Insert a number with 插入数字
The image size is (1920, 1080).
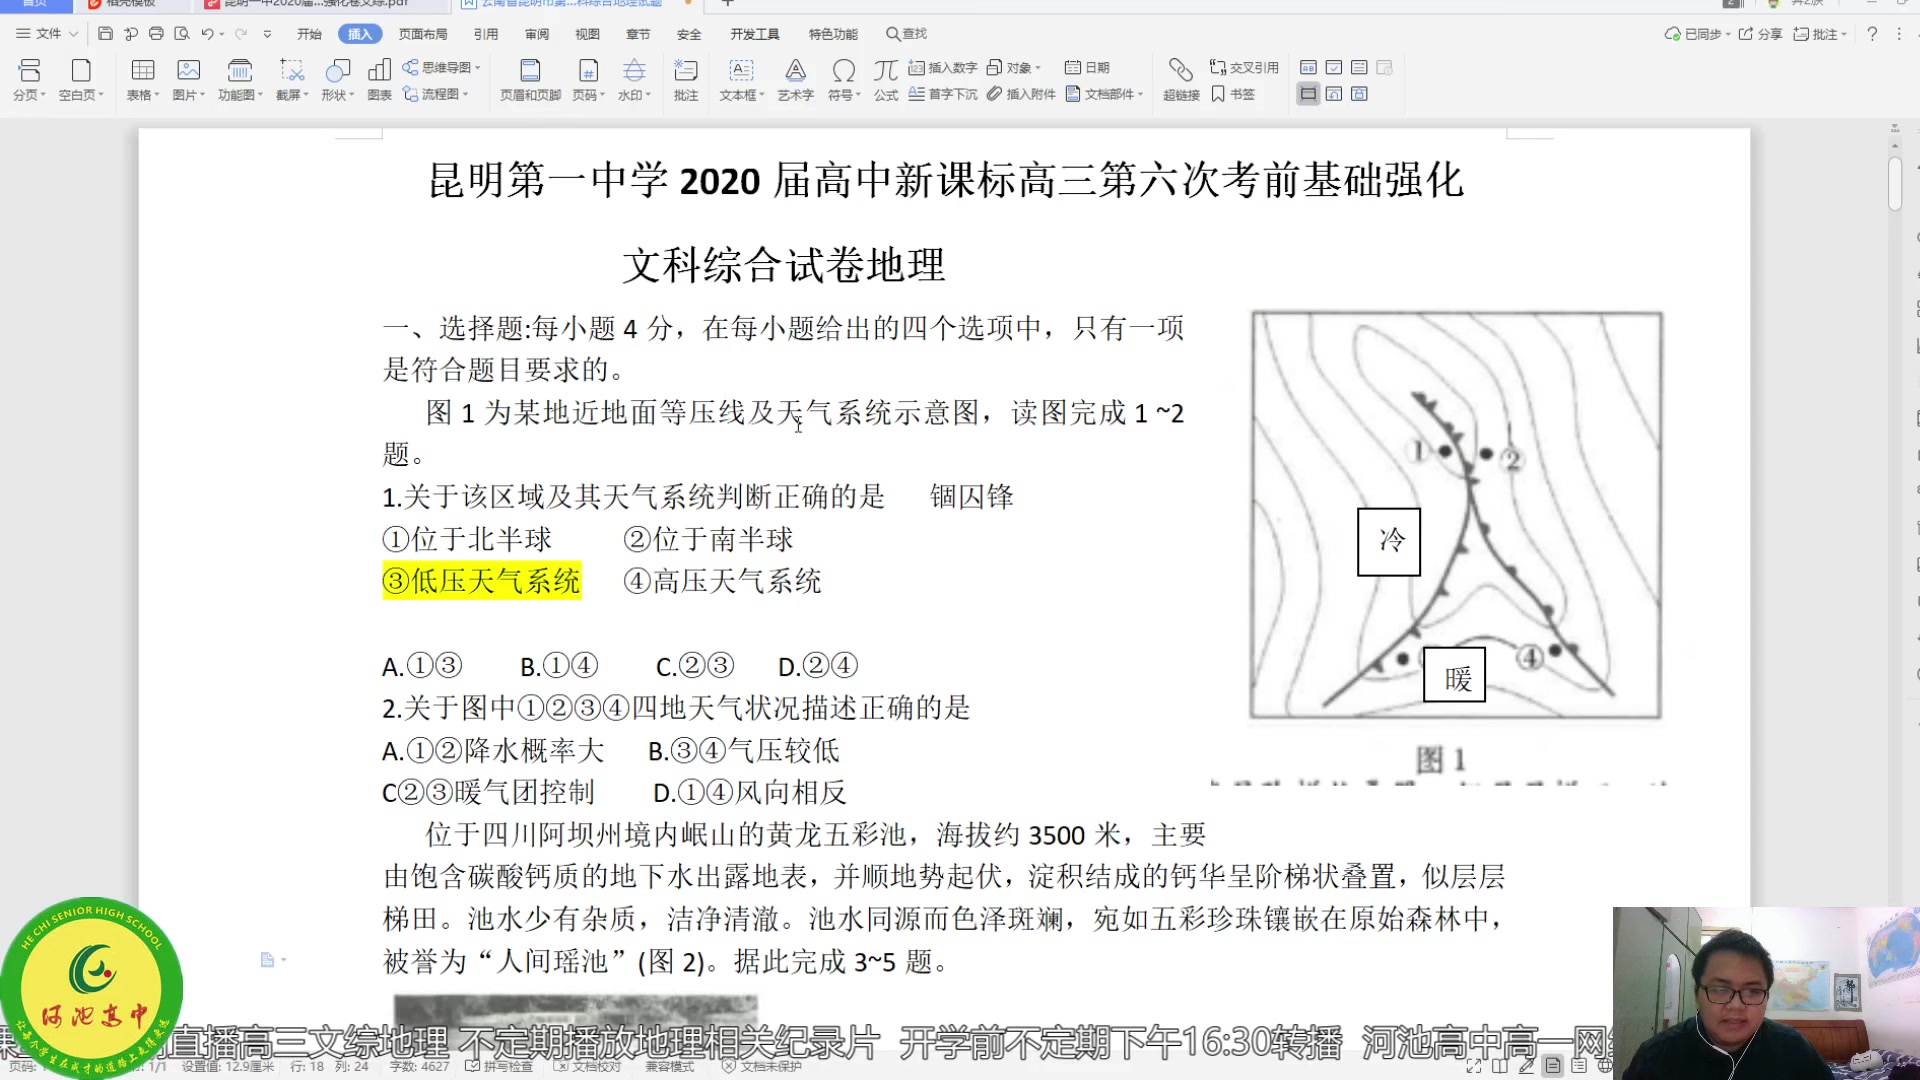tap(943, 68)
